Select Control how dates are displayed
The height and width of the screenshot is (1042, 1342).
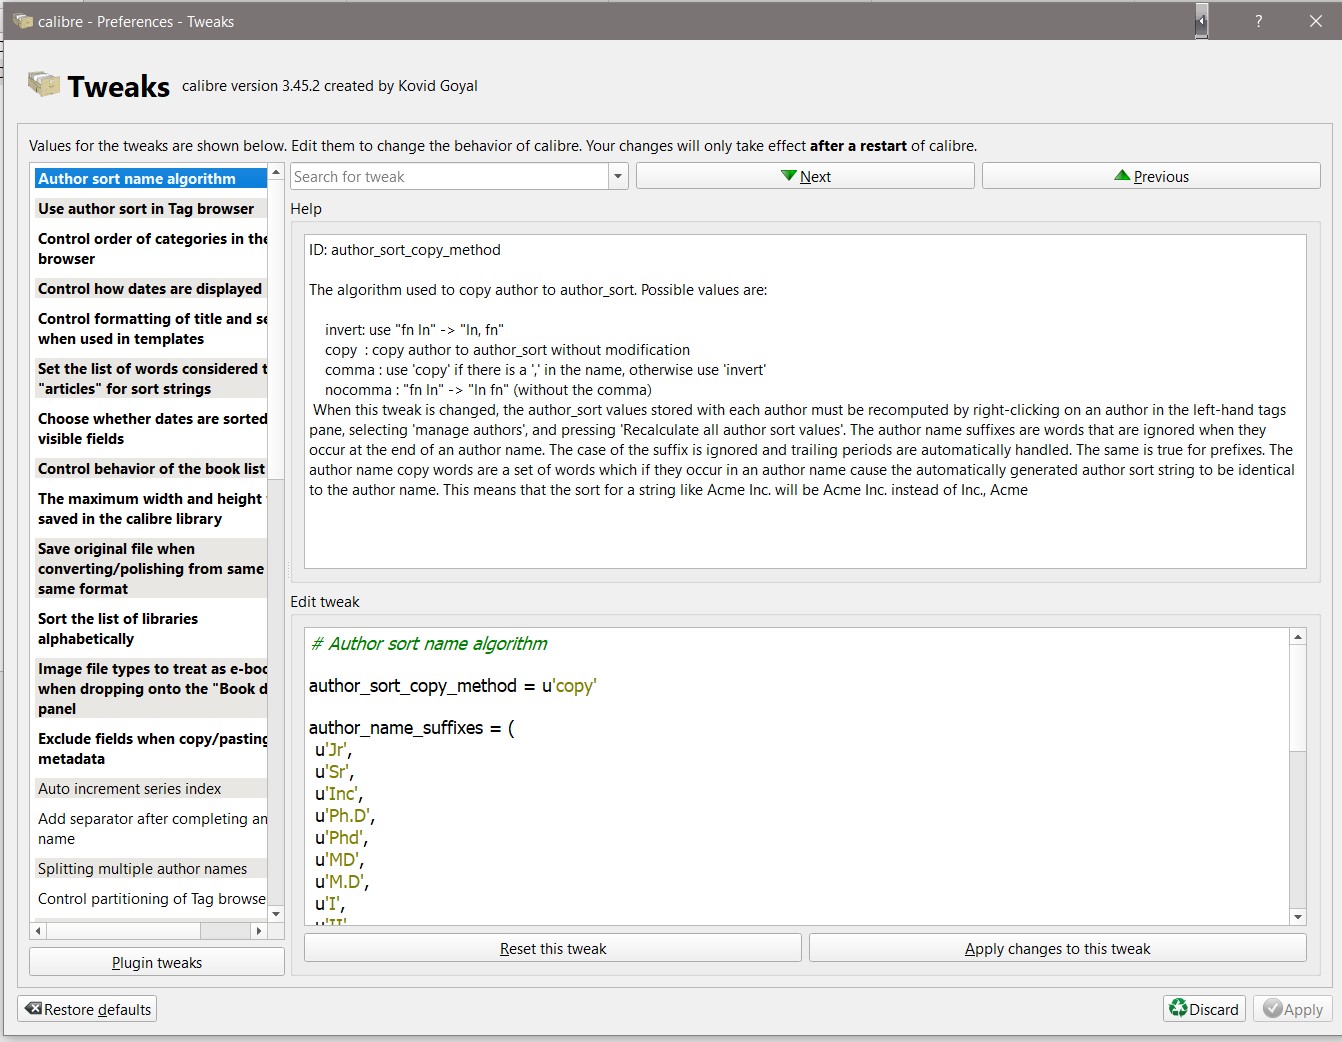tap(150, 288)
